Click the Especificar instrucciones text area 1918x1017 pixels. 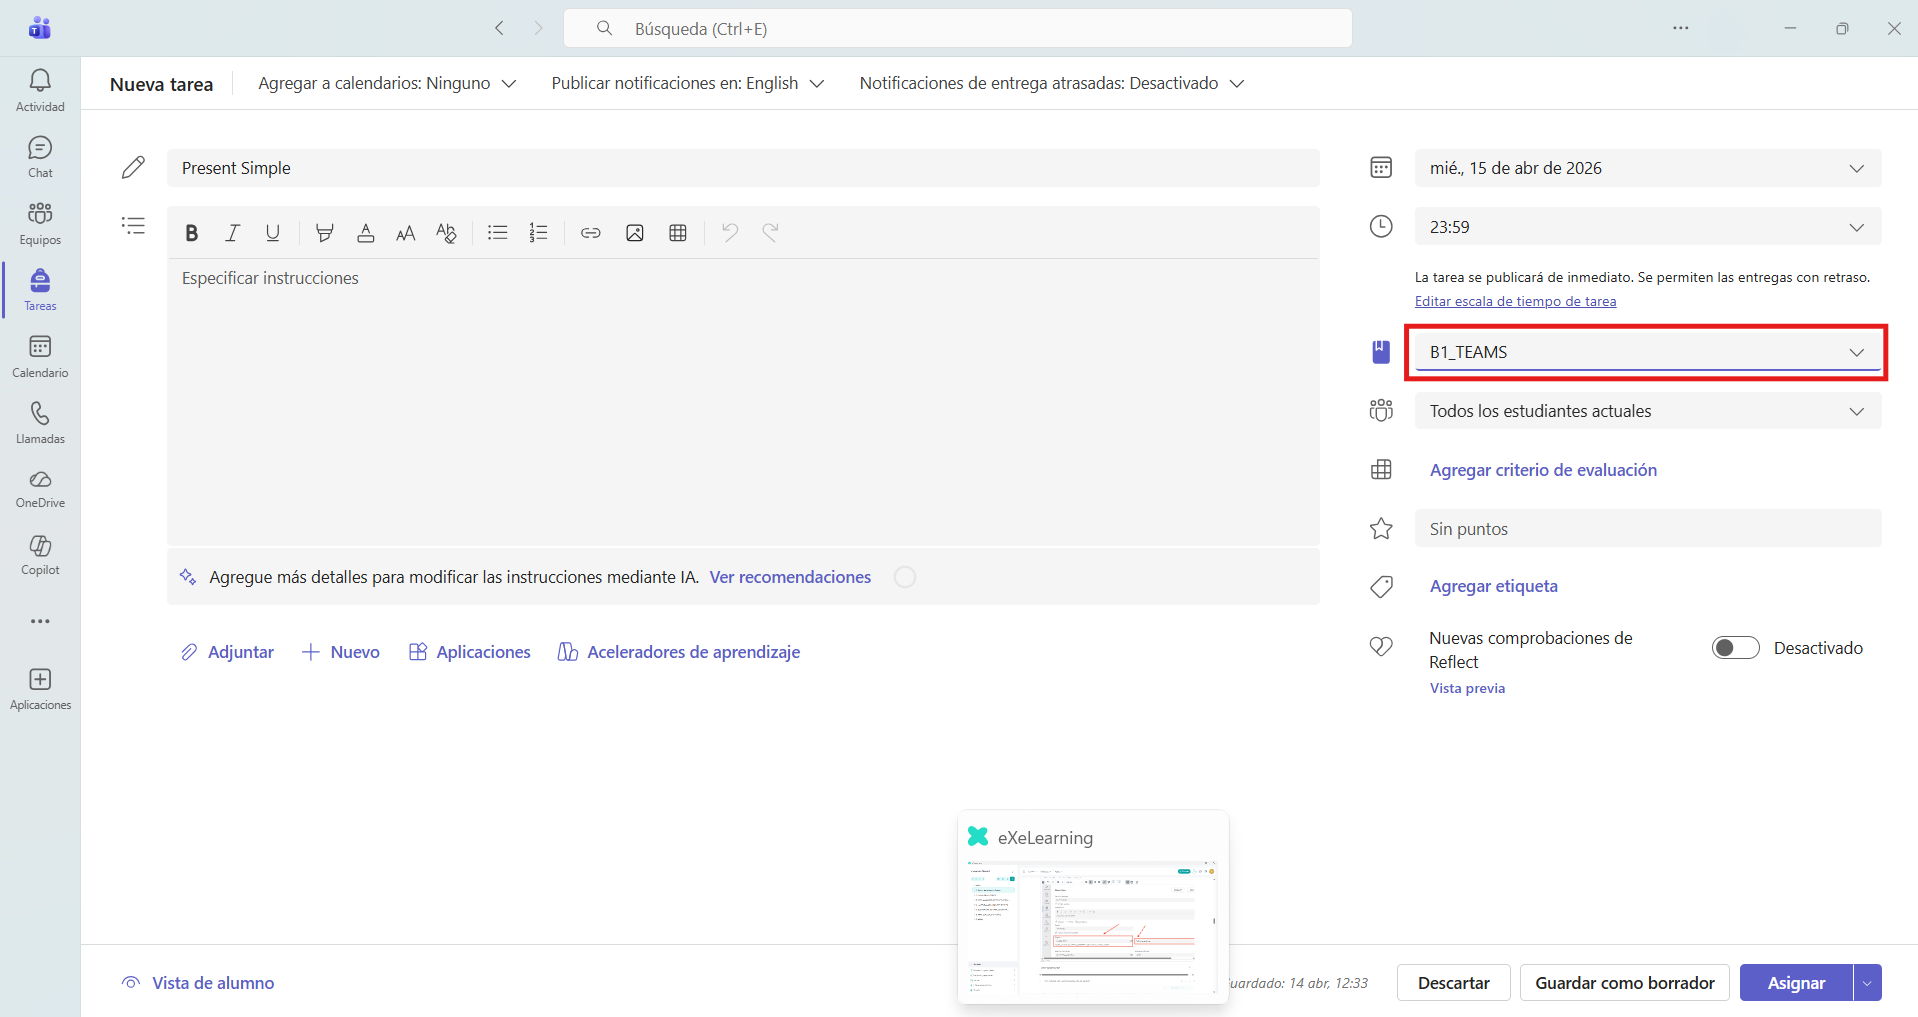pos(743,402)
